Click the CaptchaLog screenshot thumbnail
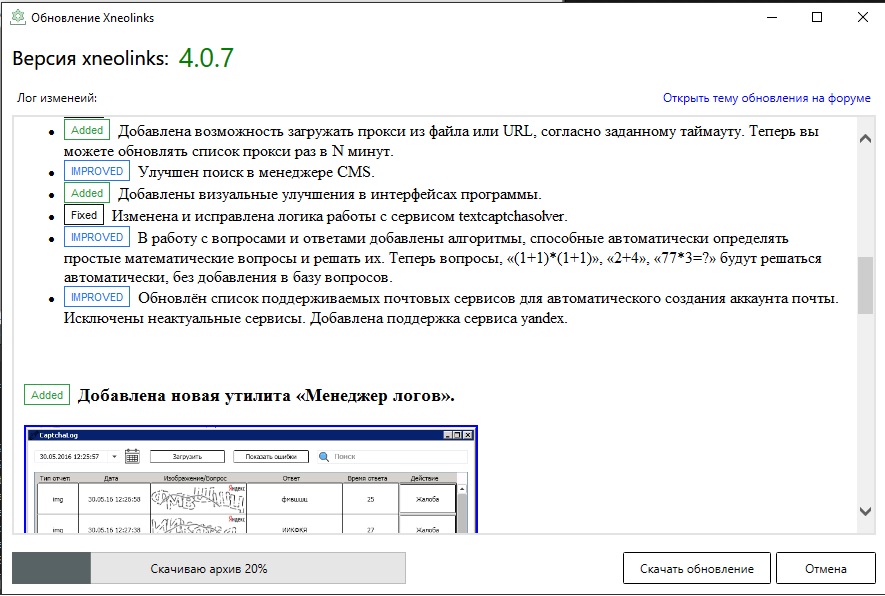The image size is (885, 596). pyautogui.click(x=251, y=479)
